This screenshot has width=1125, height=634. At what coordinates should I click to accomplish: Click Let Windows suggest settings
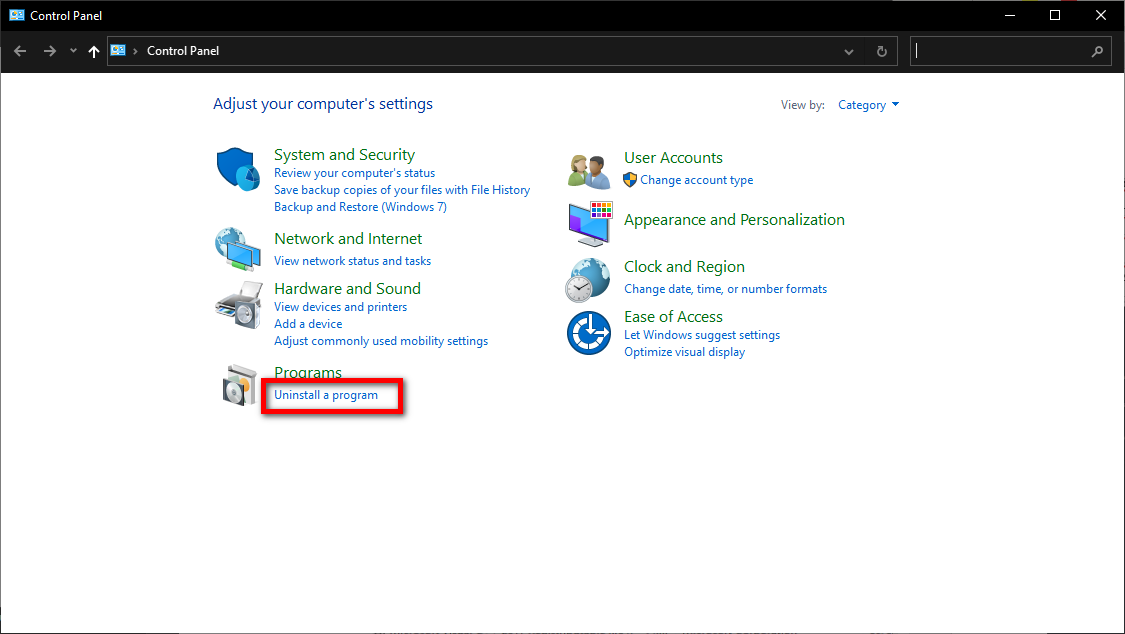[x=702, y=335]
